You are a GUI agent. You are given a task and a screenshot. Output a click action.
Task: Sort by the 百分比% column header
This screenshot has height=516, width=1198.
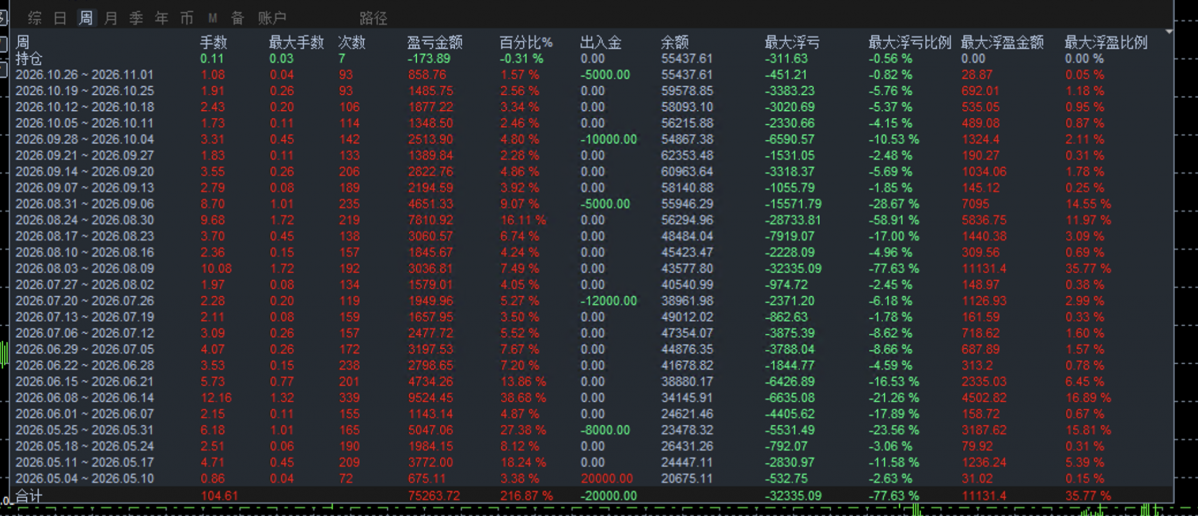526,44
